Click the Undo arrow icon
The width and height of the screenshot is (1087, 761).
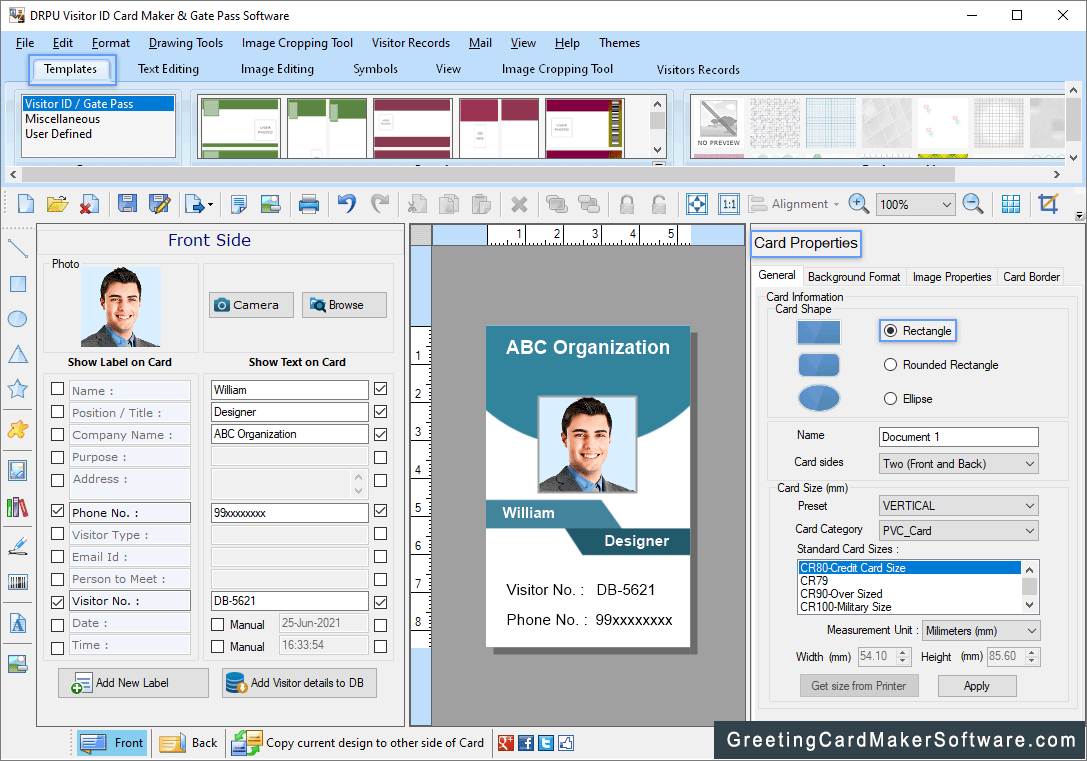pos(347,204)
